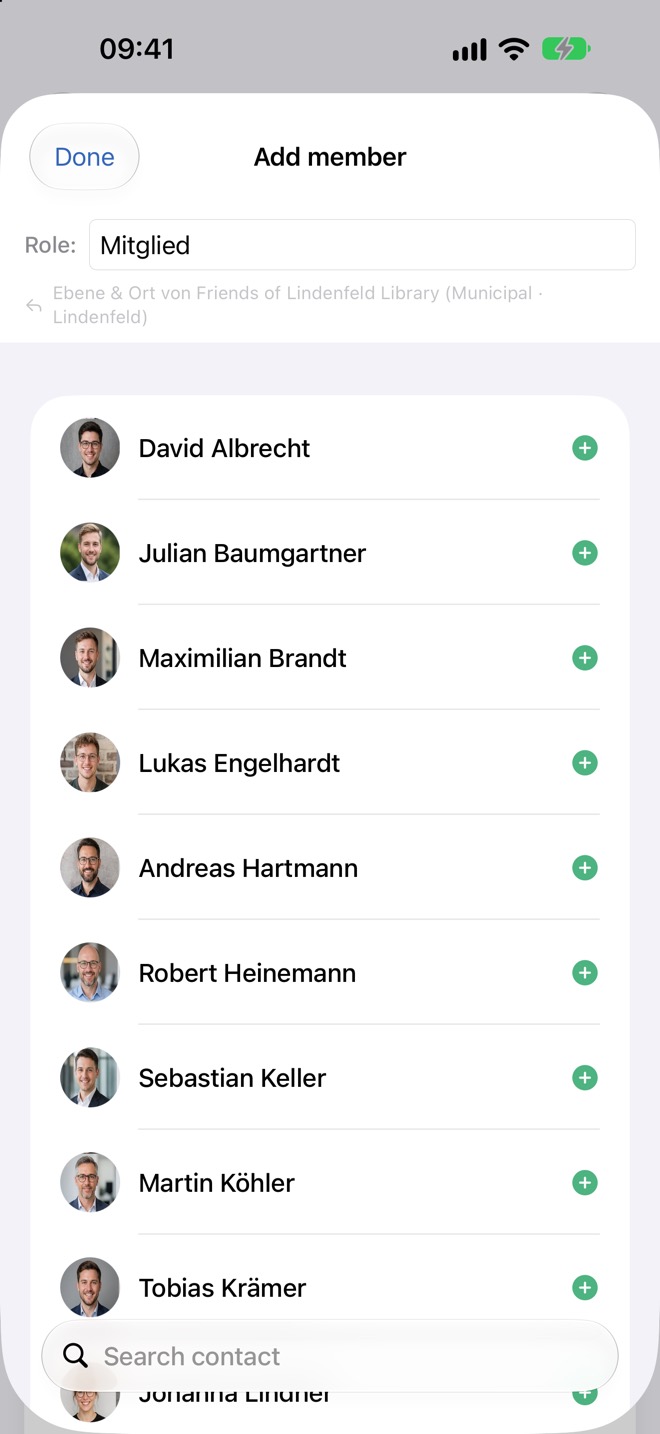Image resolution: width=660 pixels, height=1434 pixels.
Task: Tap the plus icon beside Julian Baumgartner
Action: coord(585,553)
